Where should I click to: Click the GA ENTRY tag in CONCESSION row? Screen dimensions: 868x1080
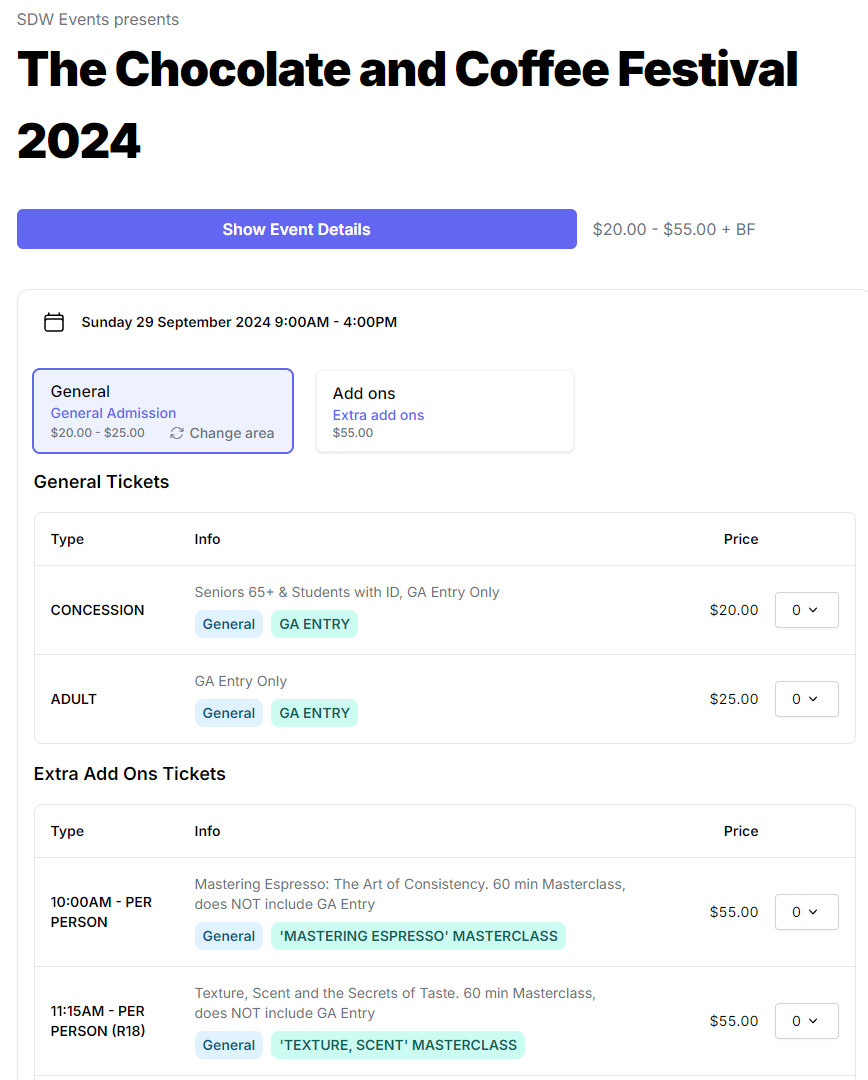tap(314, 624)
